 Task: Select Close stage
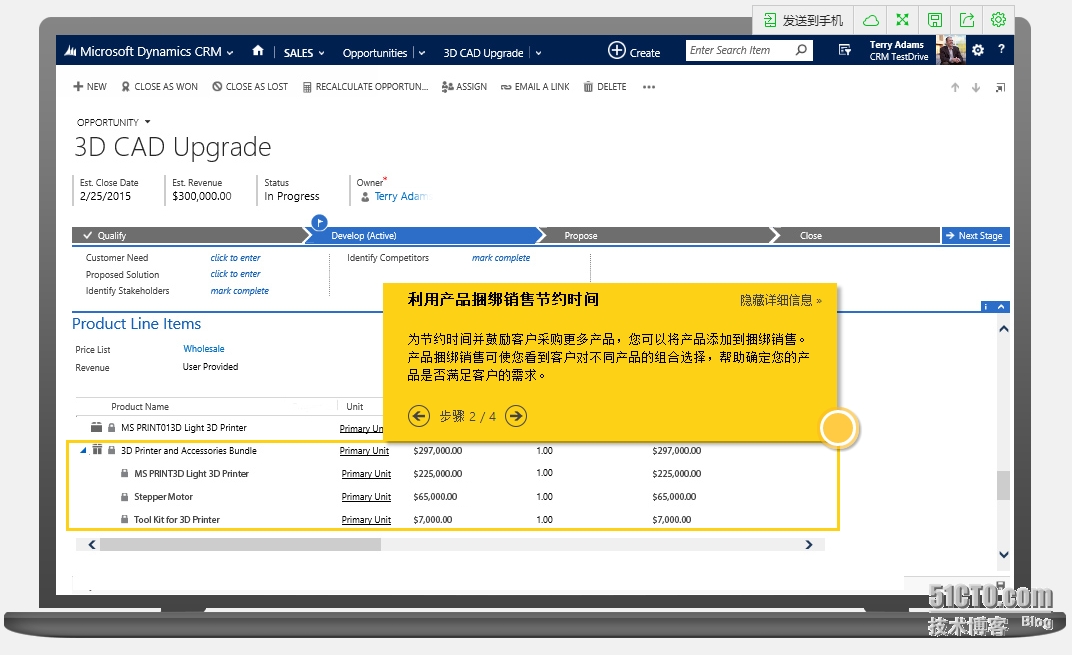pos(858,235)
